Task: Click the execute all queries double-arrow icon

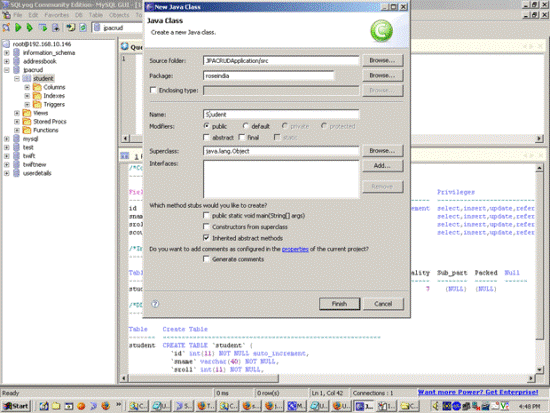Action: (x=30, y=27)
